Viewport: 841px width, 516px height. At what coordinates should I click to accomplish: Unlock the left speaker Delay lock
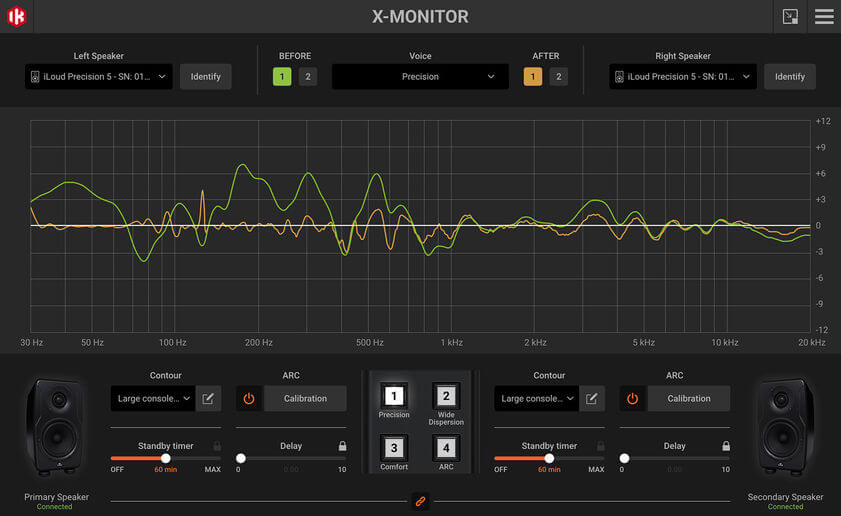342,446
